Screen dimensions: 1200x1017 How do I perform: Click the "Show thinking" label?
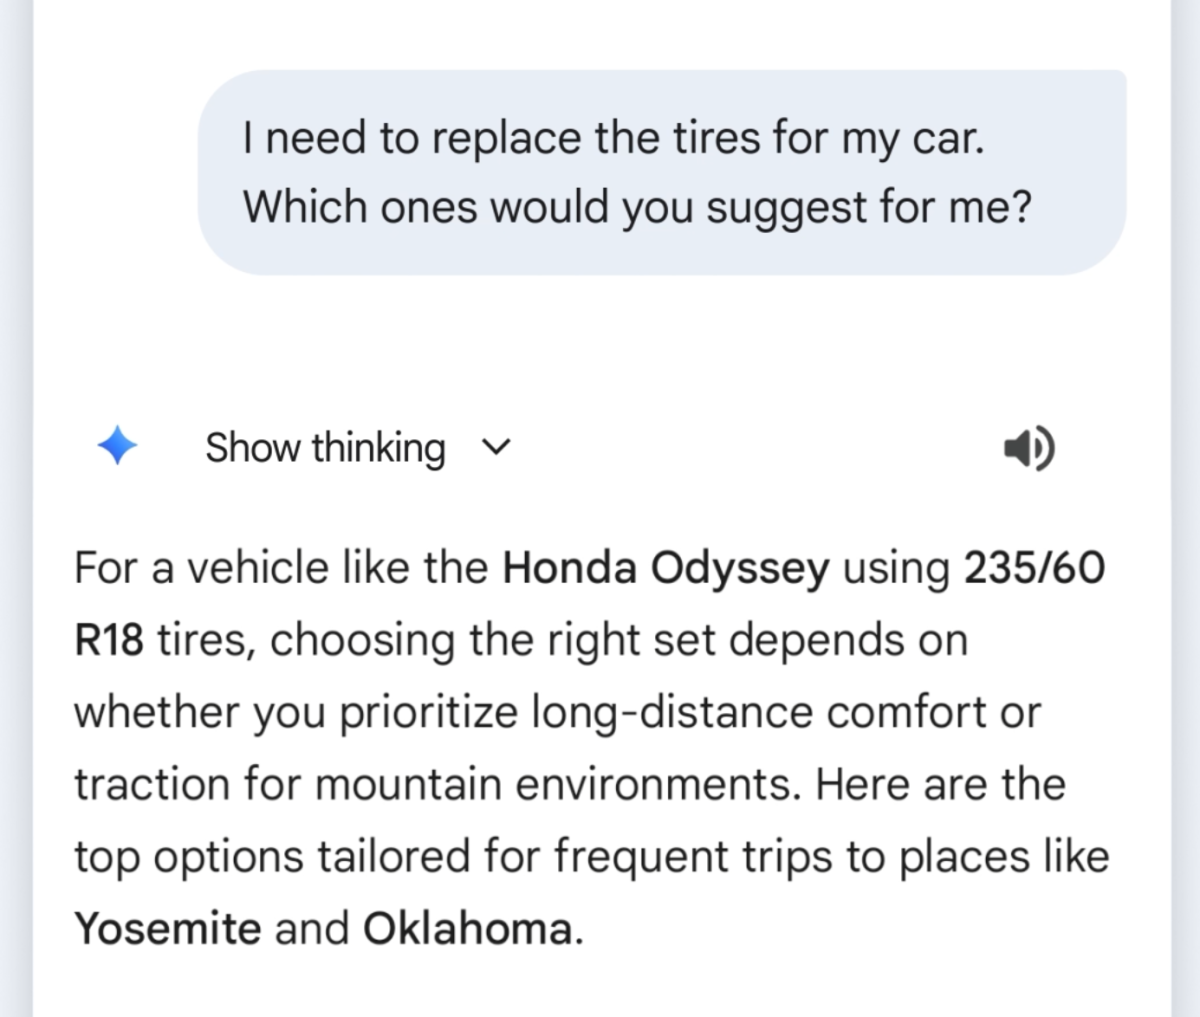pyautogui.click(x=325, y=447)
